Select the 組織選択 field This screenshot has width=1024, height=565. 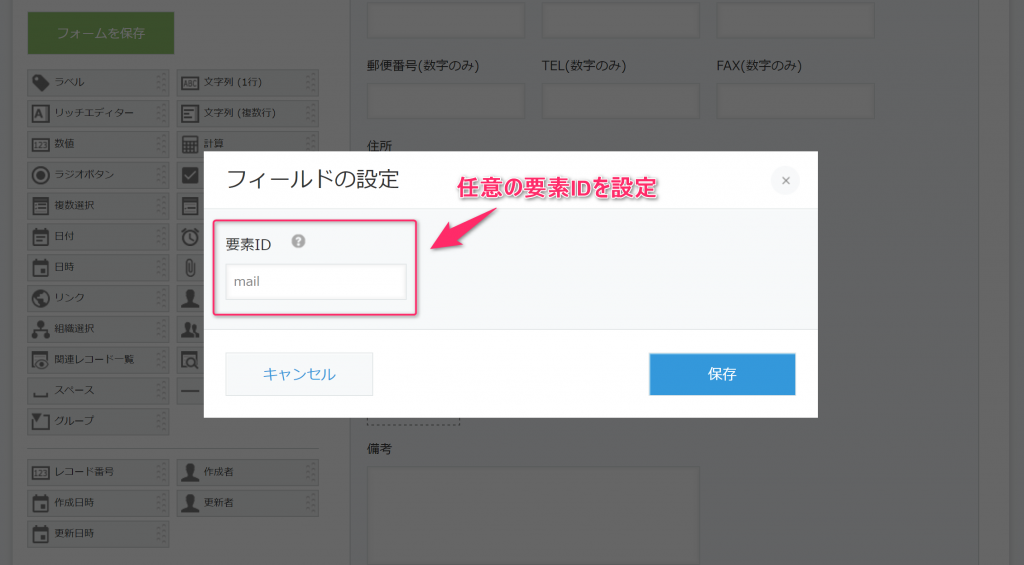pyautogui.click(x=98, y=329)
